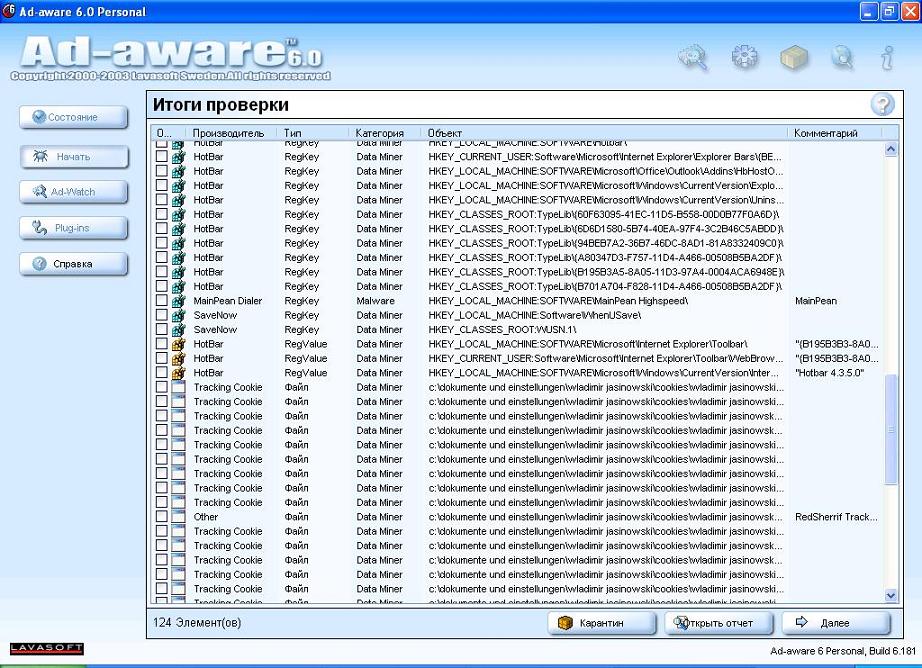Click the RegValue icon of the Hotbar 4.3.5.0 row
Image resolution: width=922 pixels, height=668 pixels.
pos(178,373)
